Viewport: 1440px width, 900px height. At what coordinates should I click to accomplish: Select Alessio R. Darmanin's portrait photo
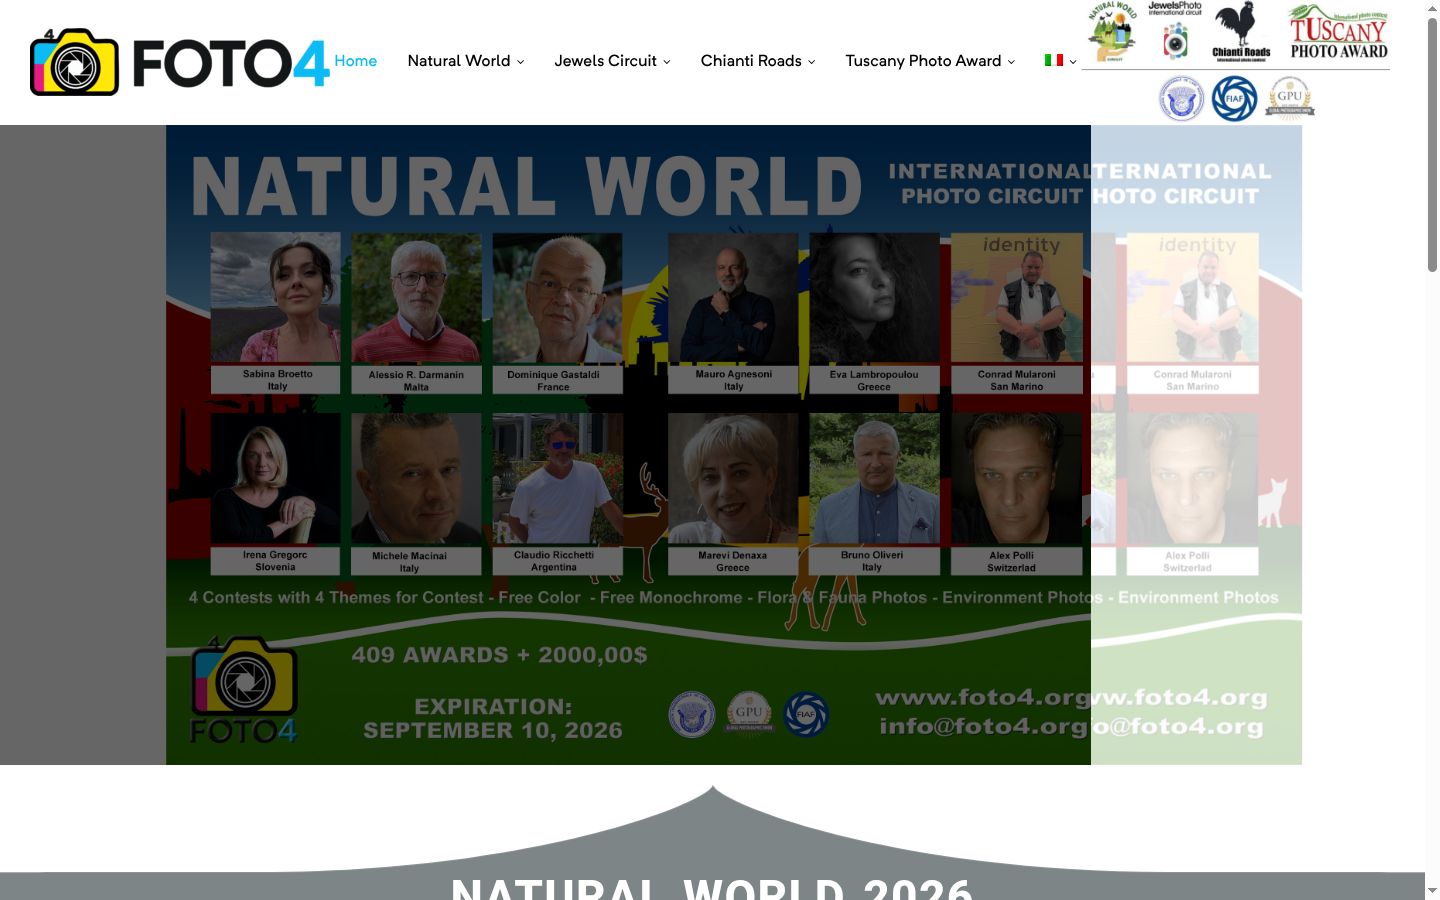coord(416,297)
